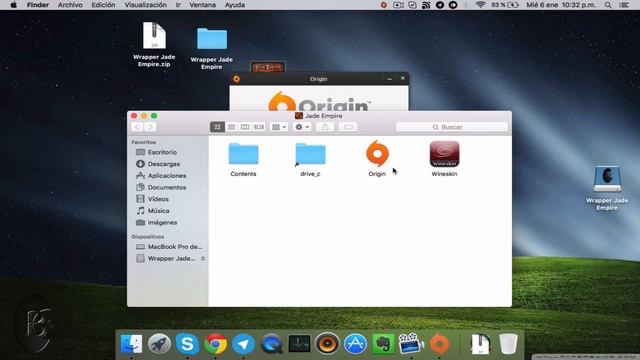The height and width of the screenshot is (360, 640).
Task: Click the red recording menu bar icon
Action: 384,5
